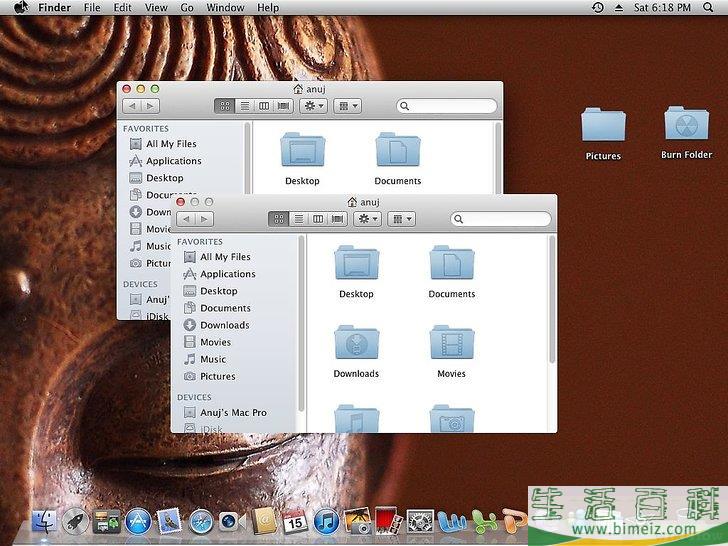Open Arrange dropdown in rear window
Viewport: 728px width, 546px height.
347,106
